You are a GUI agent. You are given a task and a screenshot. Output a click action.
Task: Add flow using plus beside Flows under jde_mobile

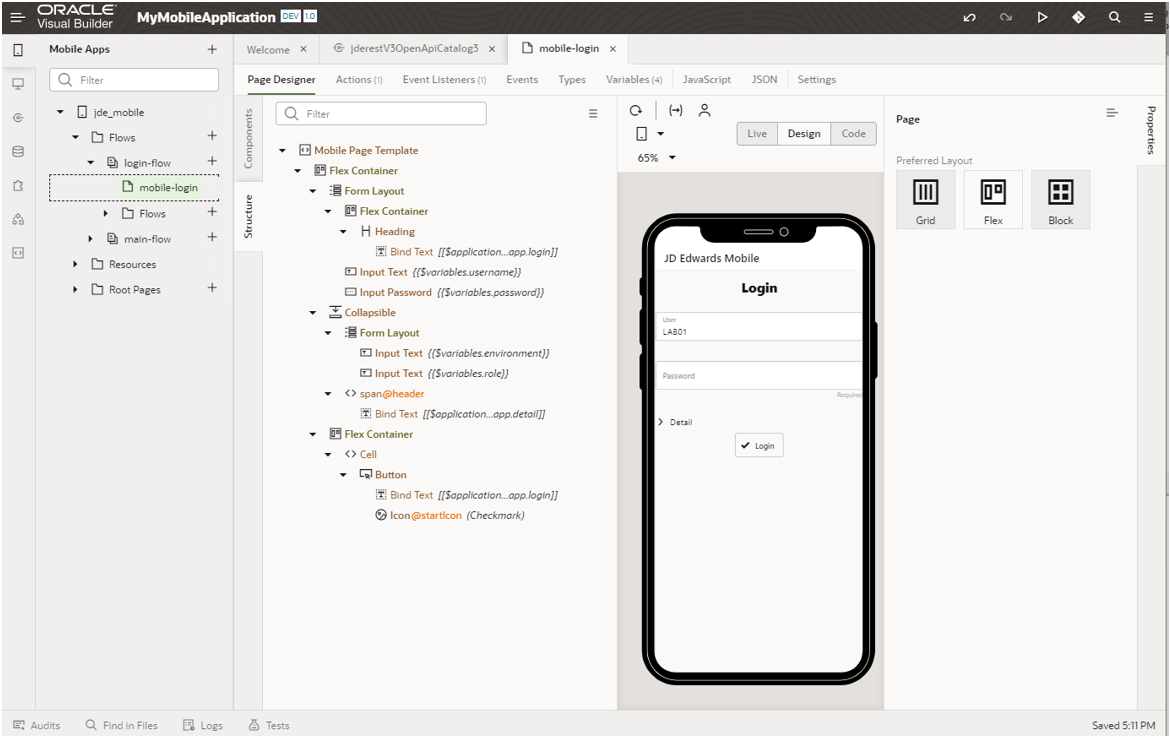click(212, 136)
